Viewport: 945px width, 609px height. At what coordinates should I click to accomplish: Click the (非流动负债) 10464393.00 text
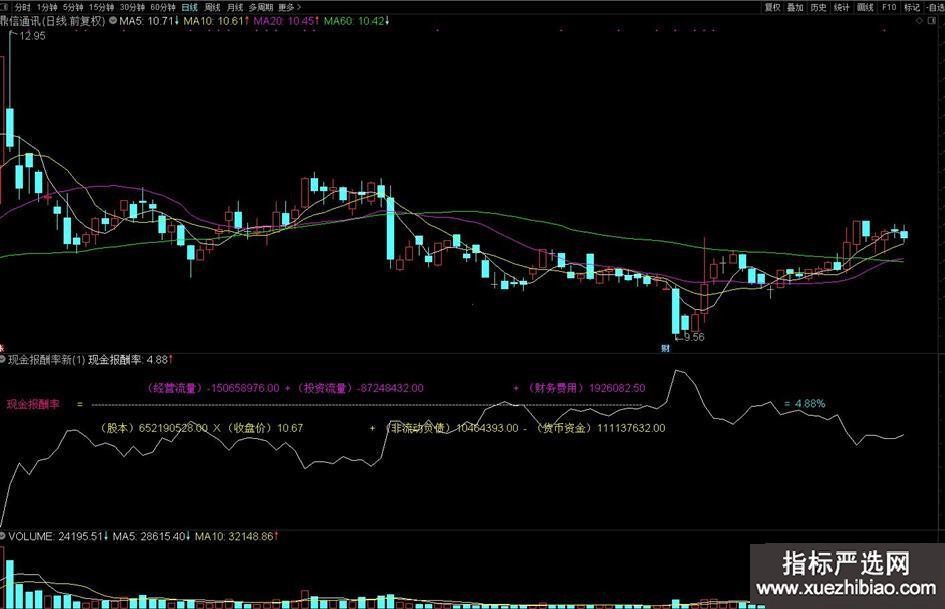453,428
